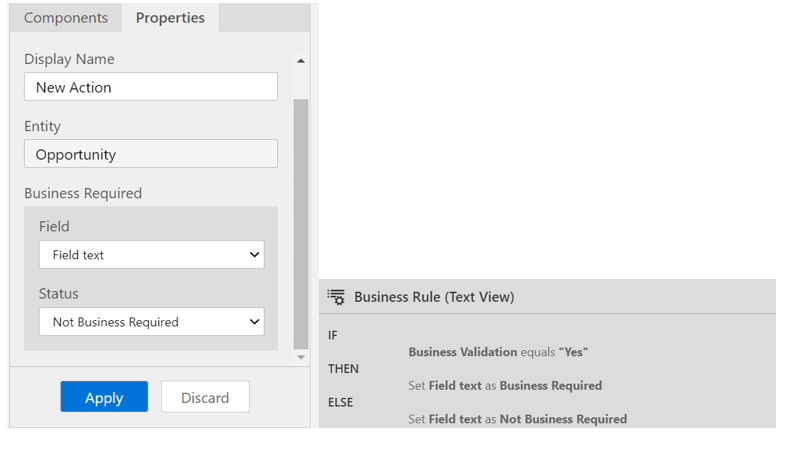Viewport: 800px width, 451px height.
Task: Click Set Field text as Not Business Required
Action: [x=517, y=419]
